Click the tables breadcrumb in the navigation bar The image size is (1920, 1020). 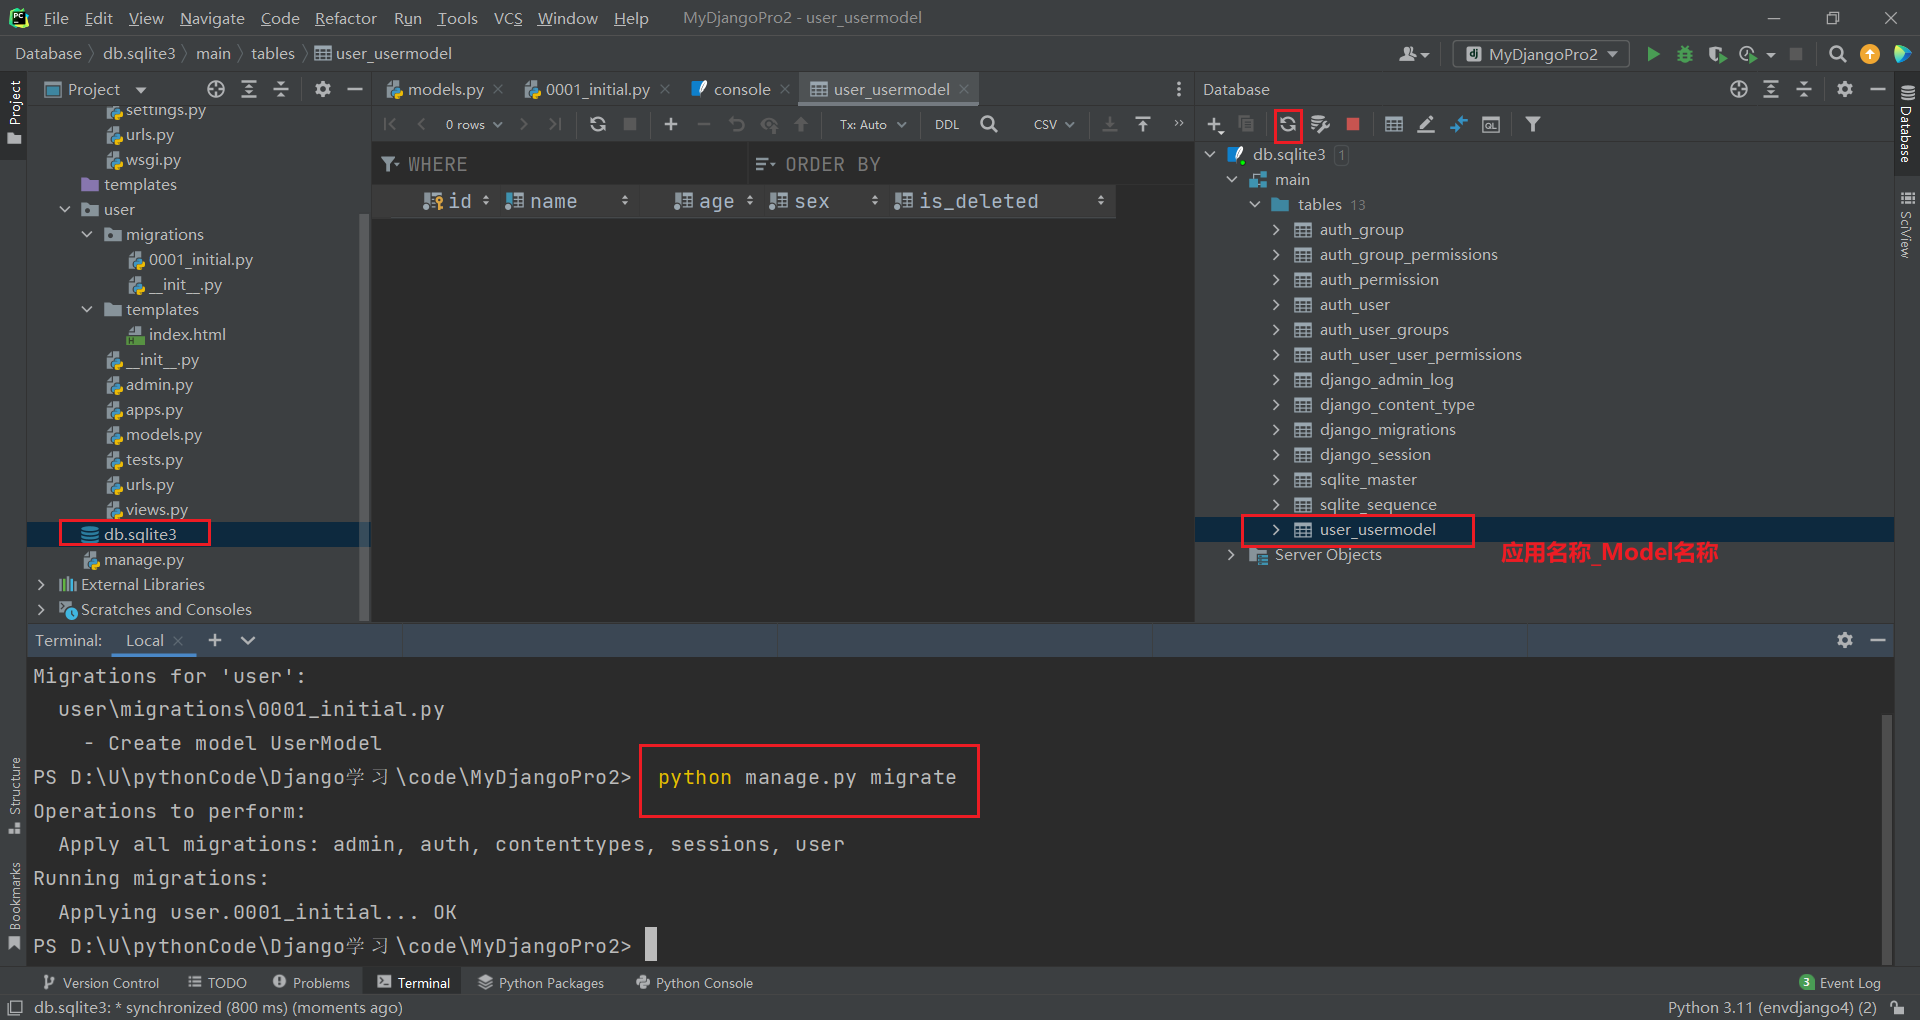[x=272, y=54]
